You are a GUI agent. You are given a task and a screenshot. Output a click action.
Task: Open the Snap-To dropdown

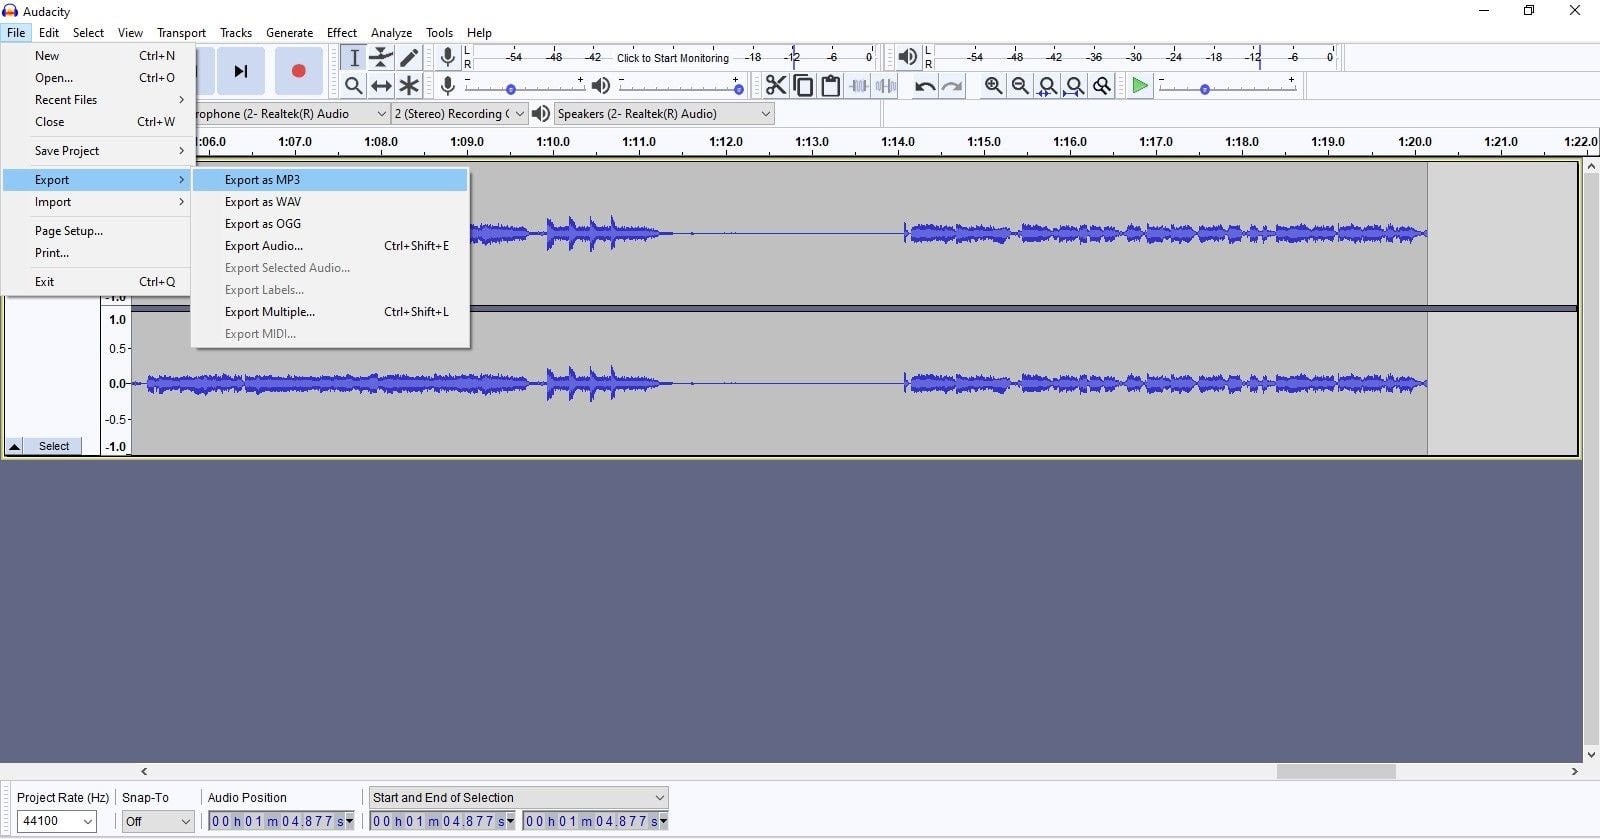[x=157, y=821]
